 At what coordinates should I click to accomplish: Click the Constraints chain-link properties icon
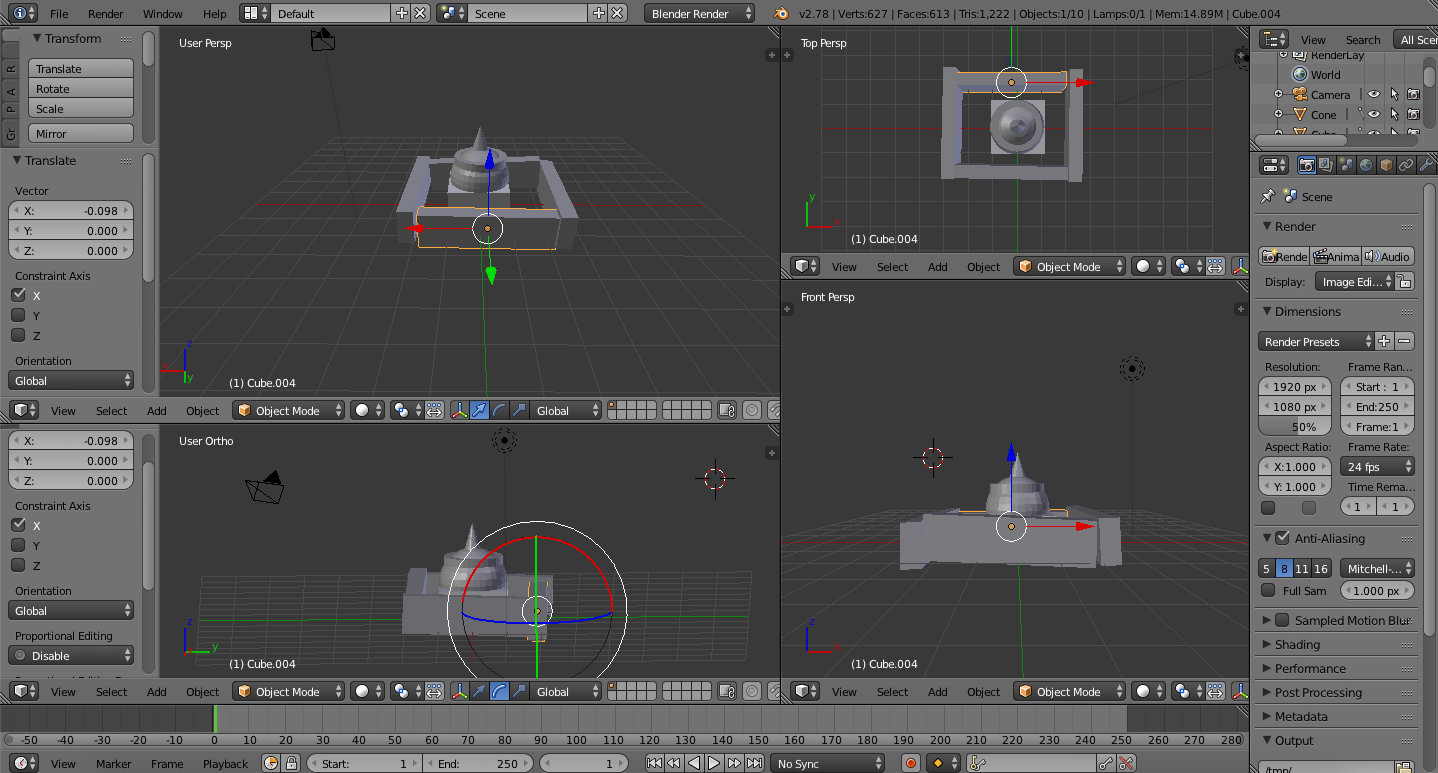click(x=1406, y=165)
